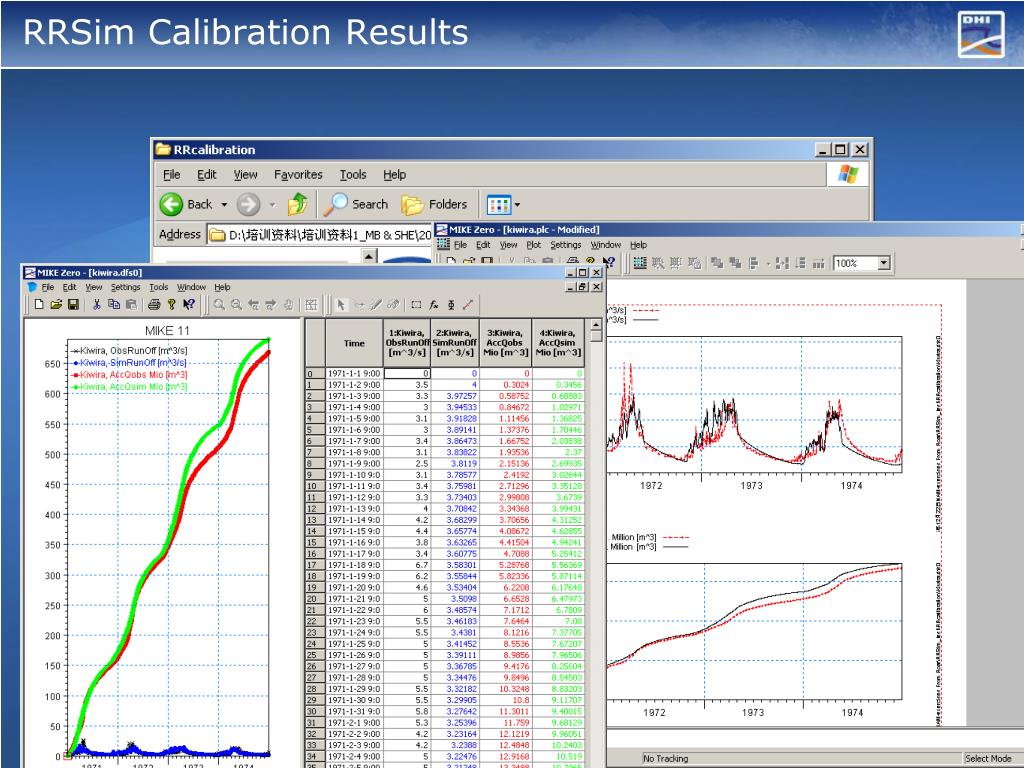Image resolution: width=1024 pixels, height=768 pixels.
Task: Click yellow Help icon in kiwira.dfs0 toolbar
Action: [171, 304]
